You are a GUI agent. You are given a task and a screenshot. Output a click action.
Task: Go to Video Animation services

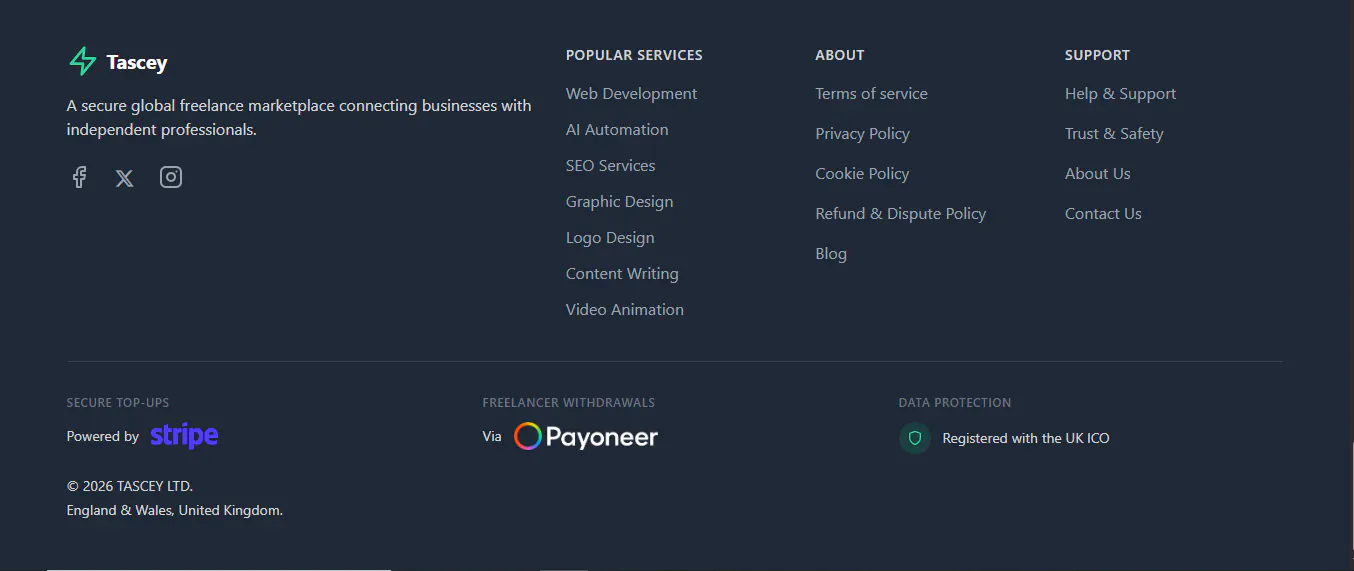coord(625,310)
